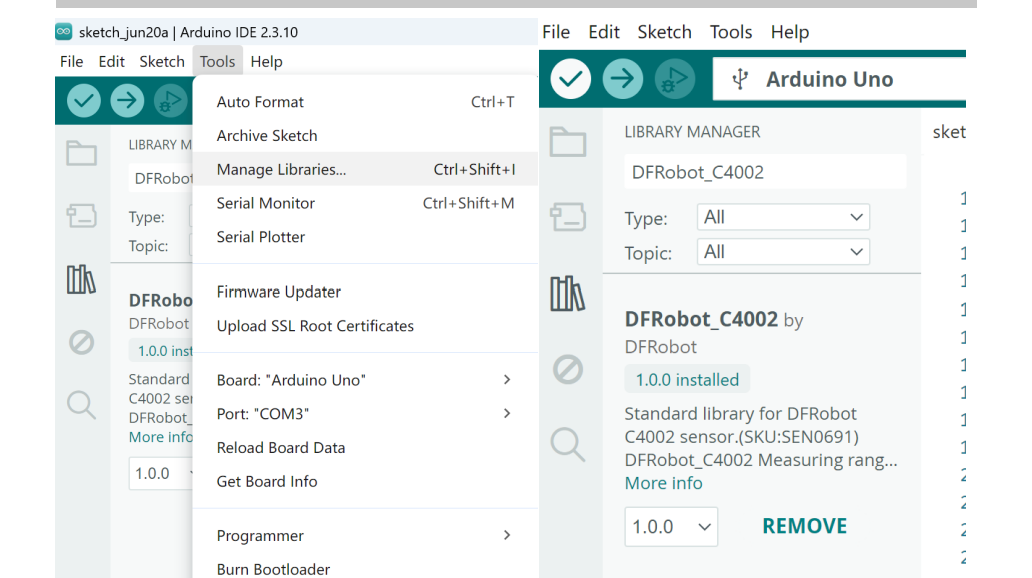Select Manage Libraries... menu entry
This screenshot has height=578, width=1032.
(365, 169)
